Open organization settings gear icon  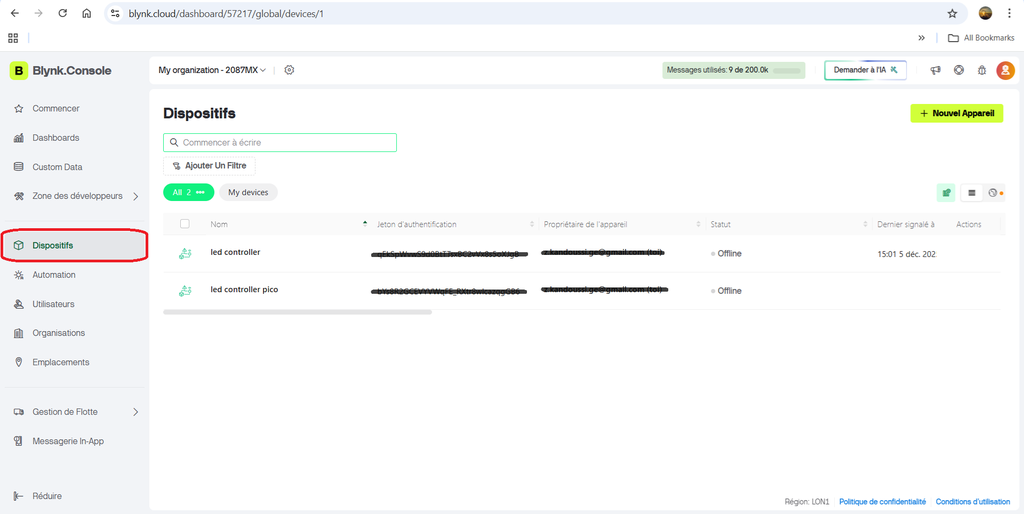pos(289,70)
